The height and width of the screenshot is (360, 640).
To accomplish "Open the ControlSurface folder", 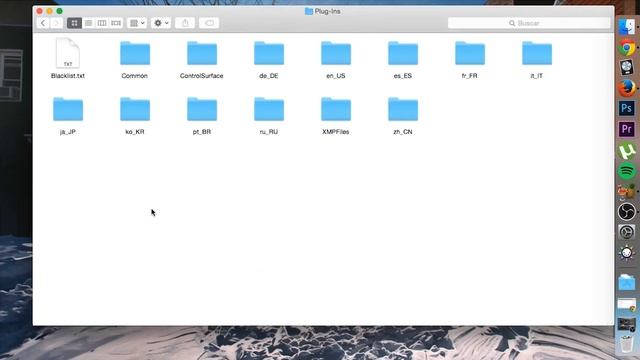I will pos(202,53).
